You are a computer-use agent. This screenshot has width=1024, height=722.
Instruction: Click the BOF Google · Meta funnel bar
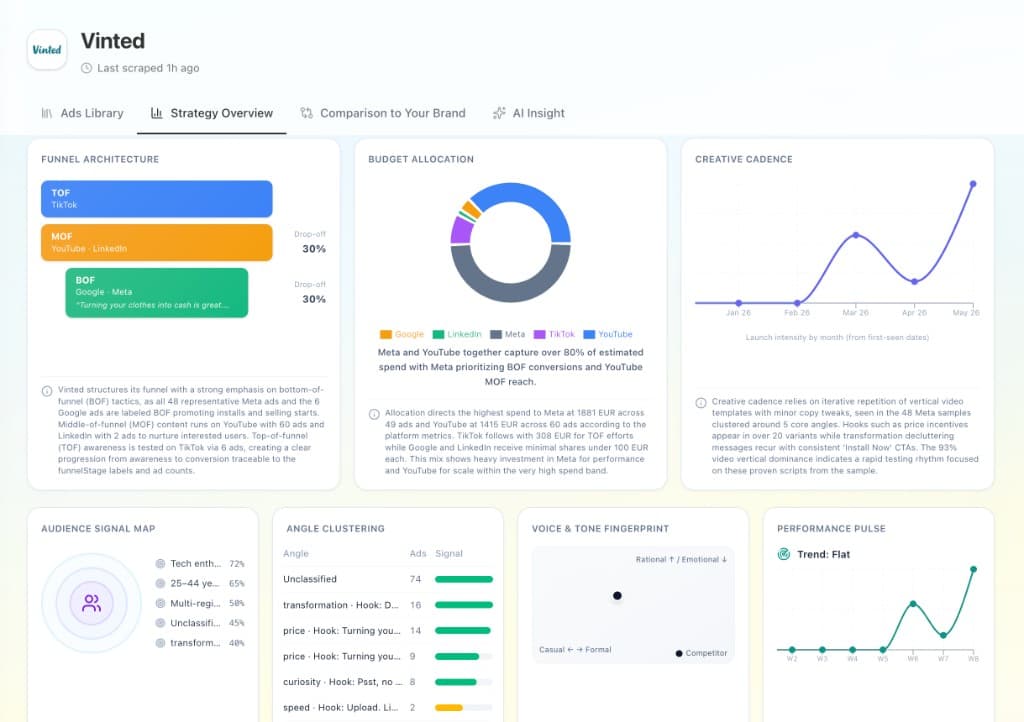[x=157, y=292]
